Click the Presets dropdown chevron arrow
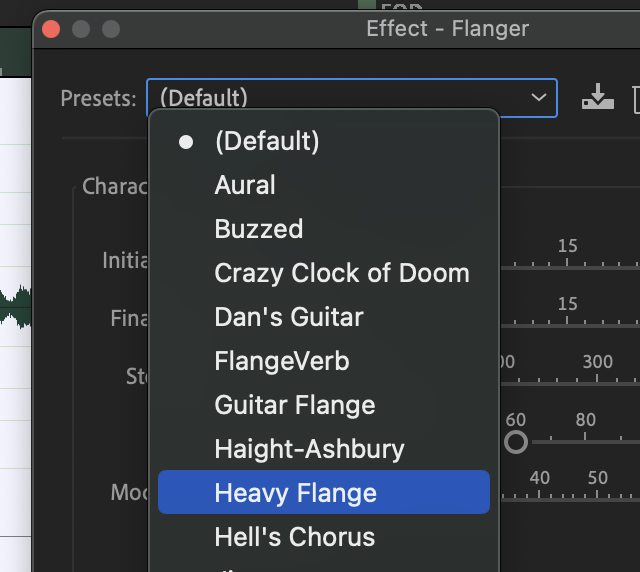 pyautogui.click(x=539, y=97)
